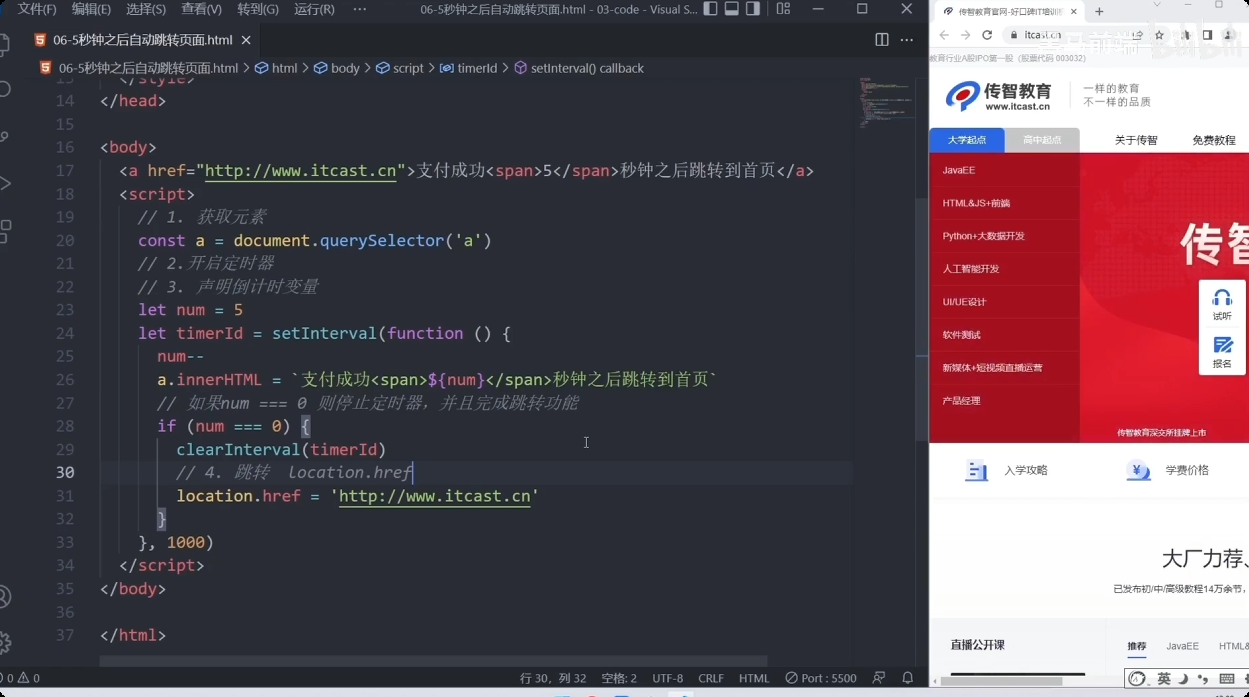Click 入学攻略 icon on webpage

point(976,470)
